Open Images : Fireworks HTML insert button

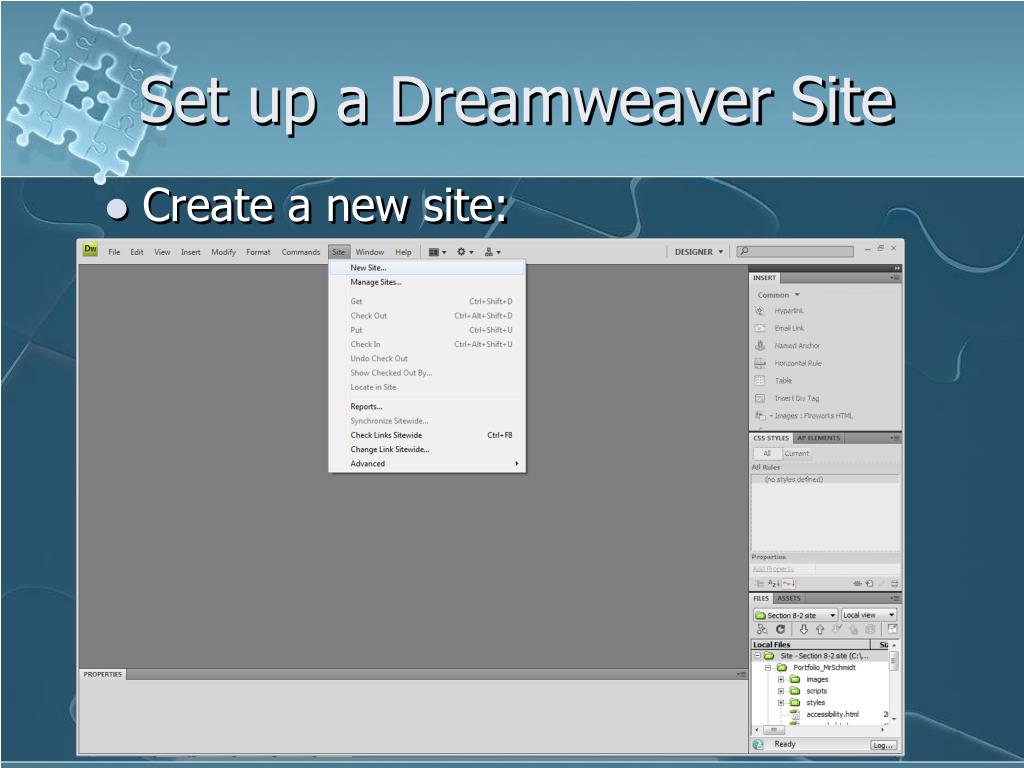[x=804, y=416]
